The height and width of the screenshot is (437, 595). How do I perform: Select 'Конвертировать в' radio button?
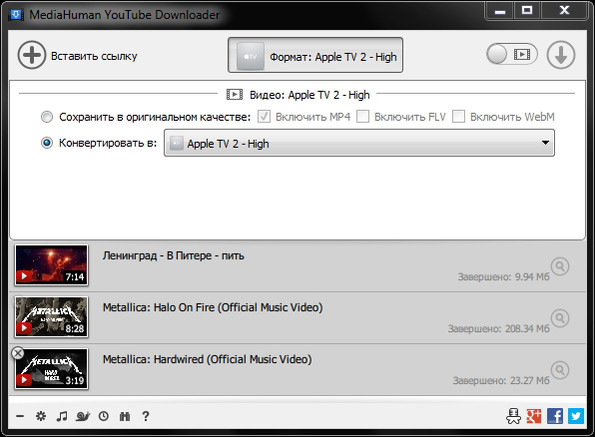pyautogui.click(x=47, y=143)
